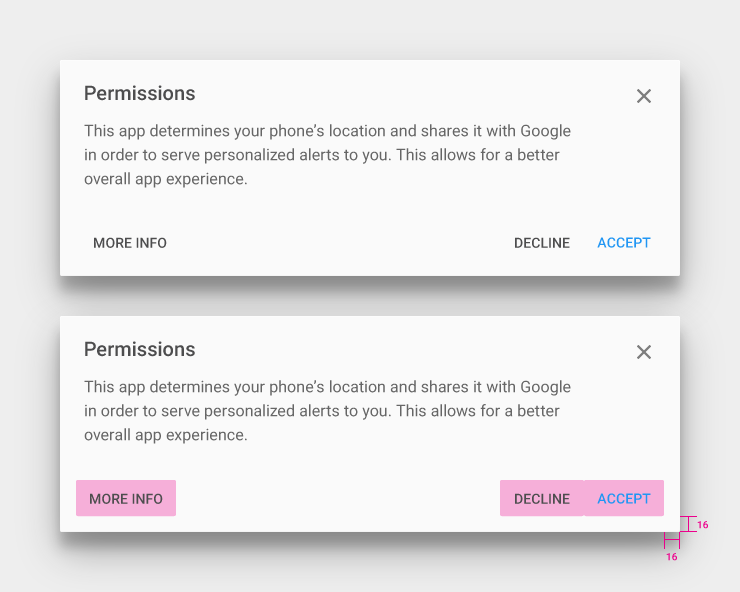Image resolution: width=740 pixels, height=592 pixels.
Task: Dismiss the lower Permissions dialog using X icon
Action: (644, 352)
